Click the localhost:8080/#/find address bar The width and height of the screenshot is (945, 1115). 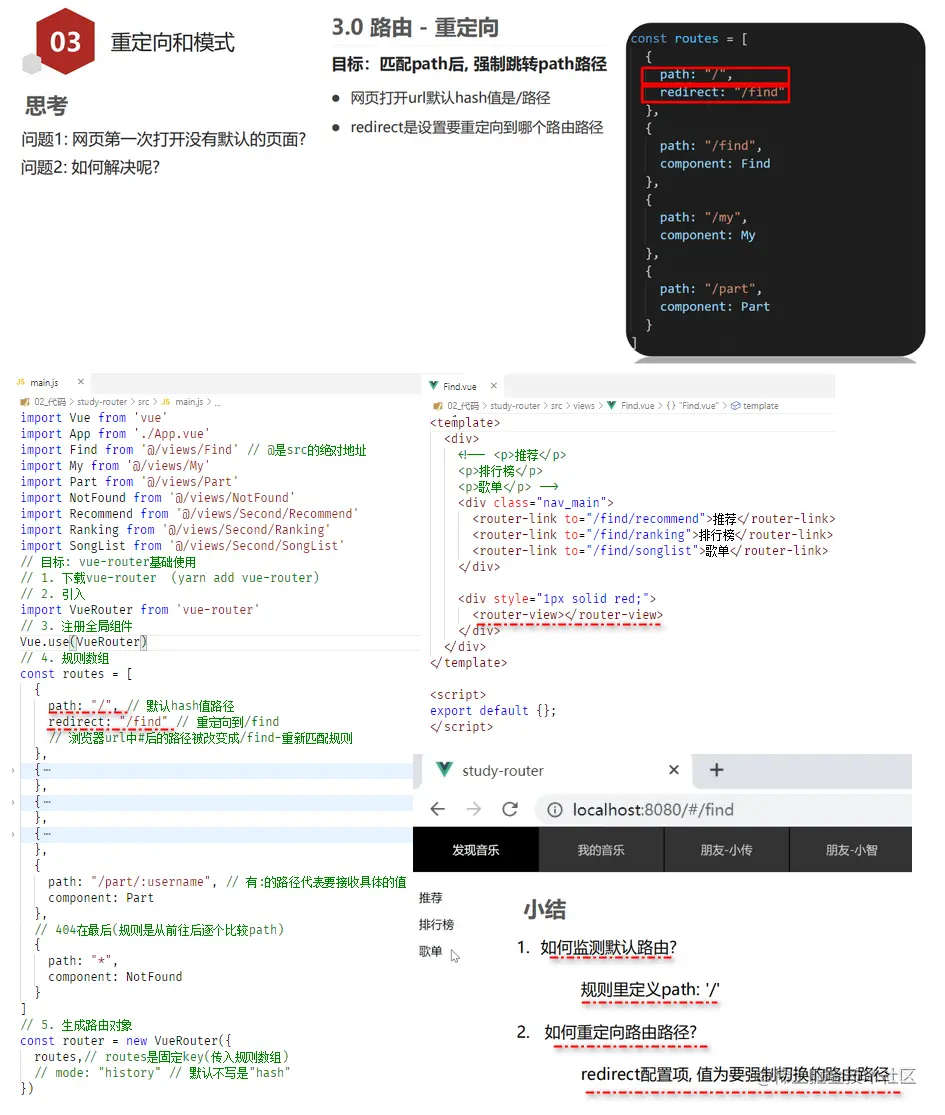pyautogui.click(x=723, y=810)
